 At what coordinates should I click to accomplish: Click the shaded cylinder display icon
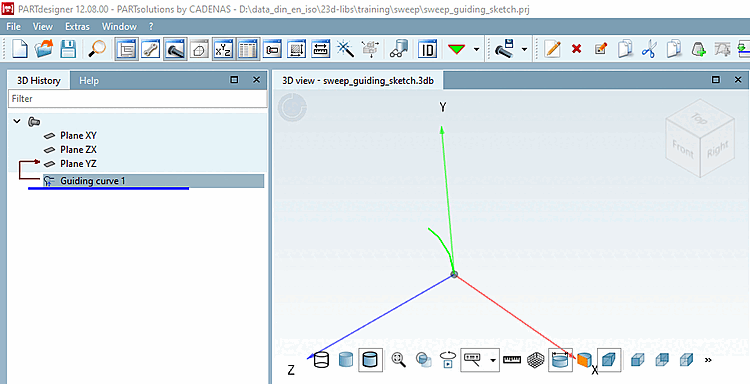pos(346,360)
